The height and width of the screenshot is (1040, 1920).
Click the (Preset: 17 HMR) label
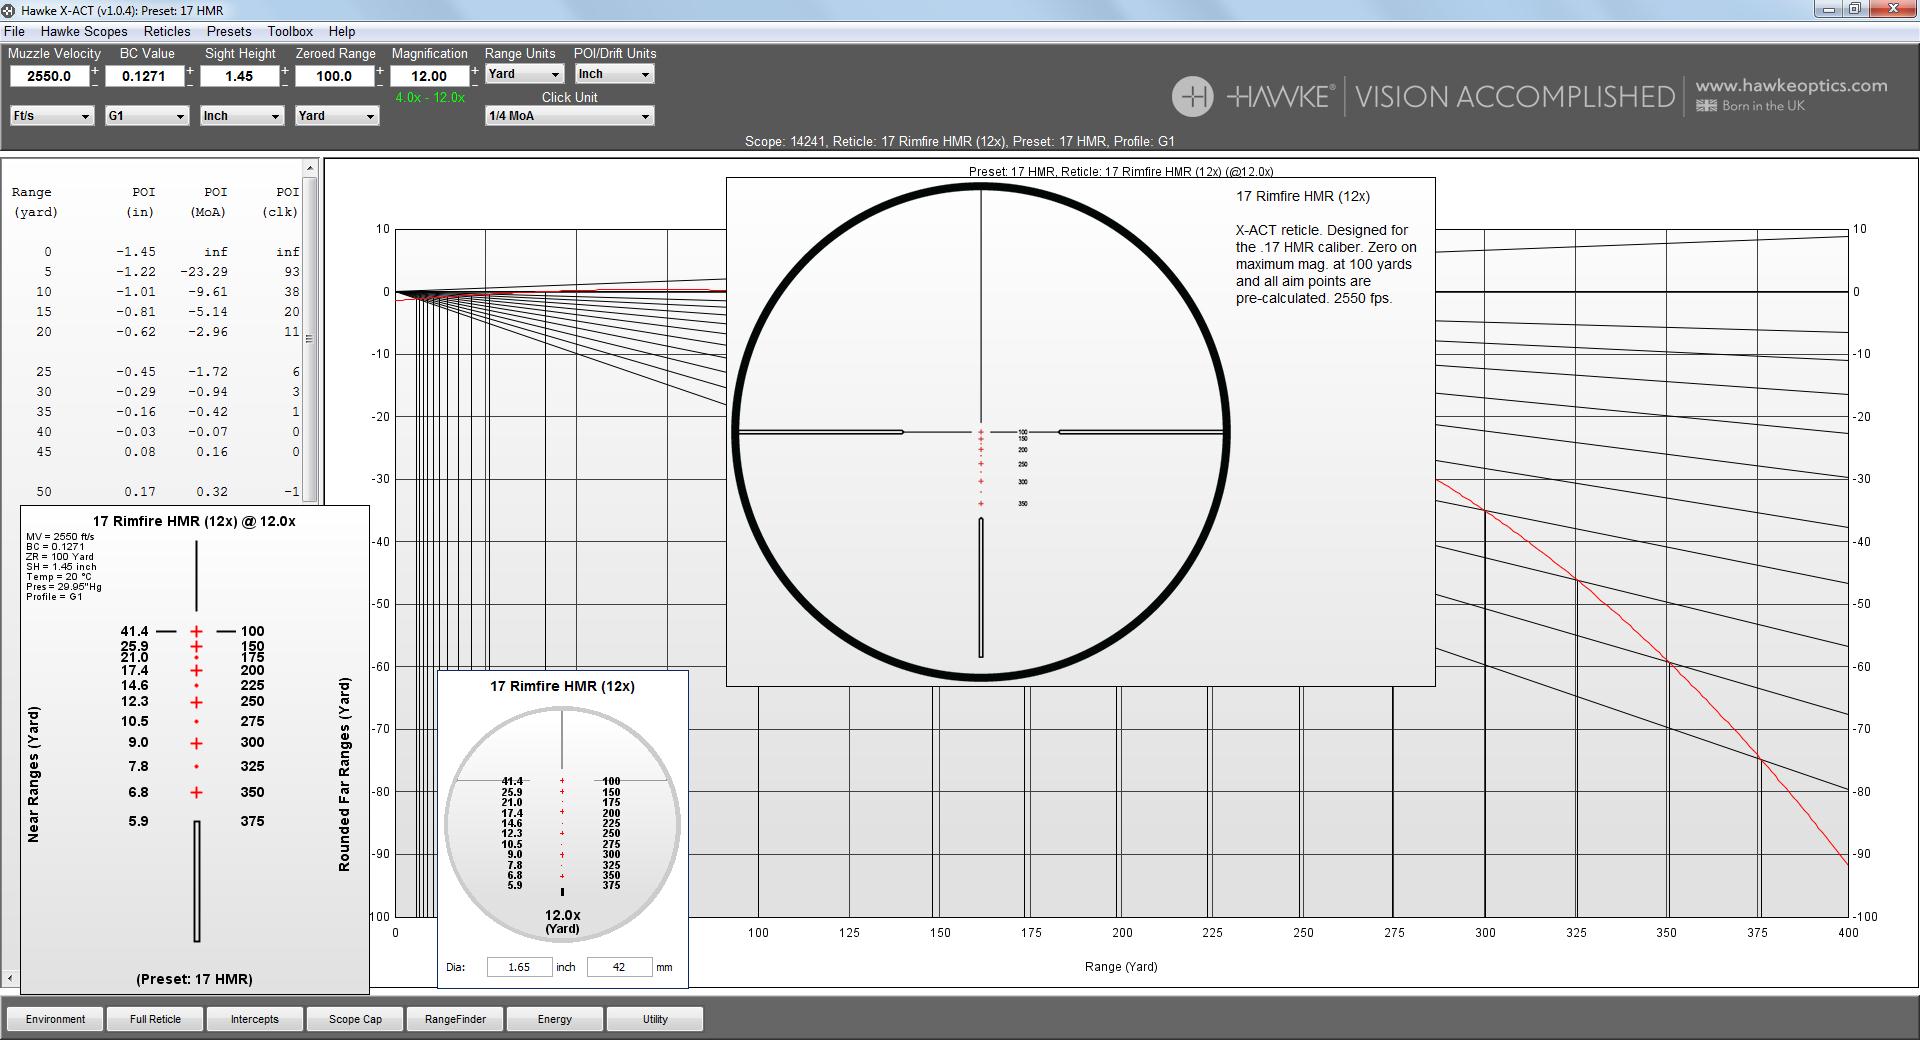(x=194, y=979)
